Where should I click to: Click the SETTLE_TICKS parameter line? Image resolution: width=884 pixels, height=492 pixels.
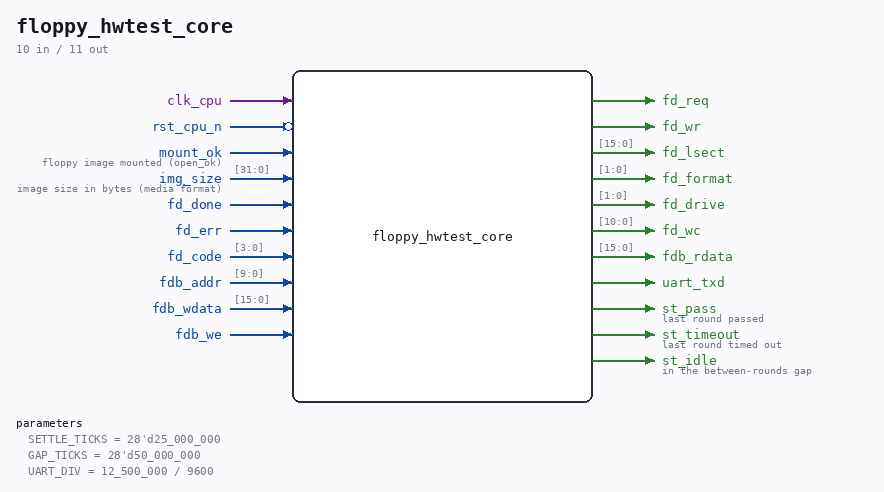click(124, 439)
